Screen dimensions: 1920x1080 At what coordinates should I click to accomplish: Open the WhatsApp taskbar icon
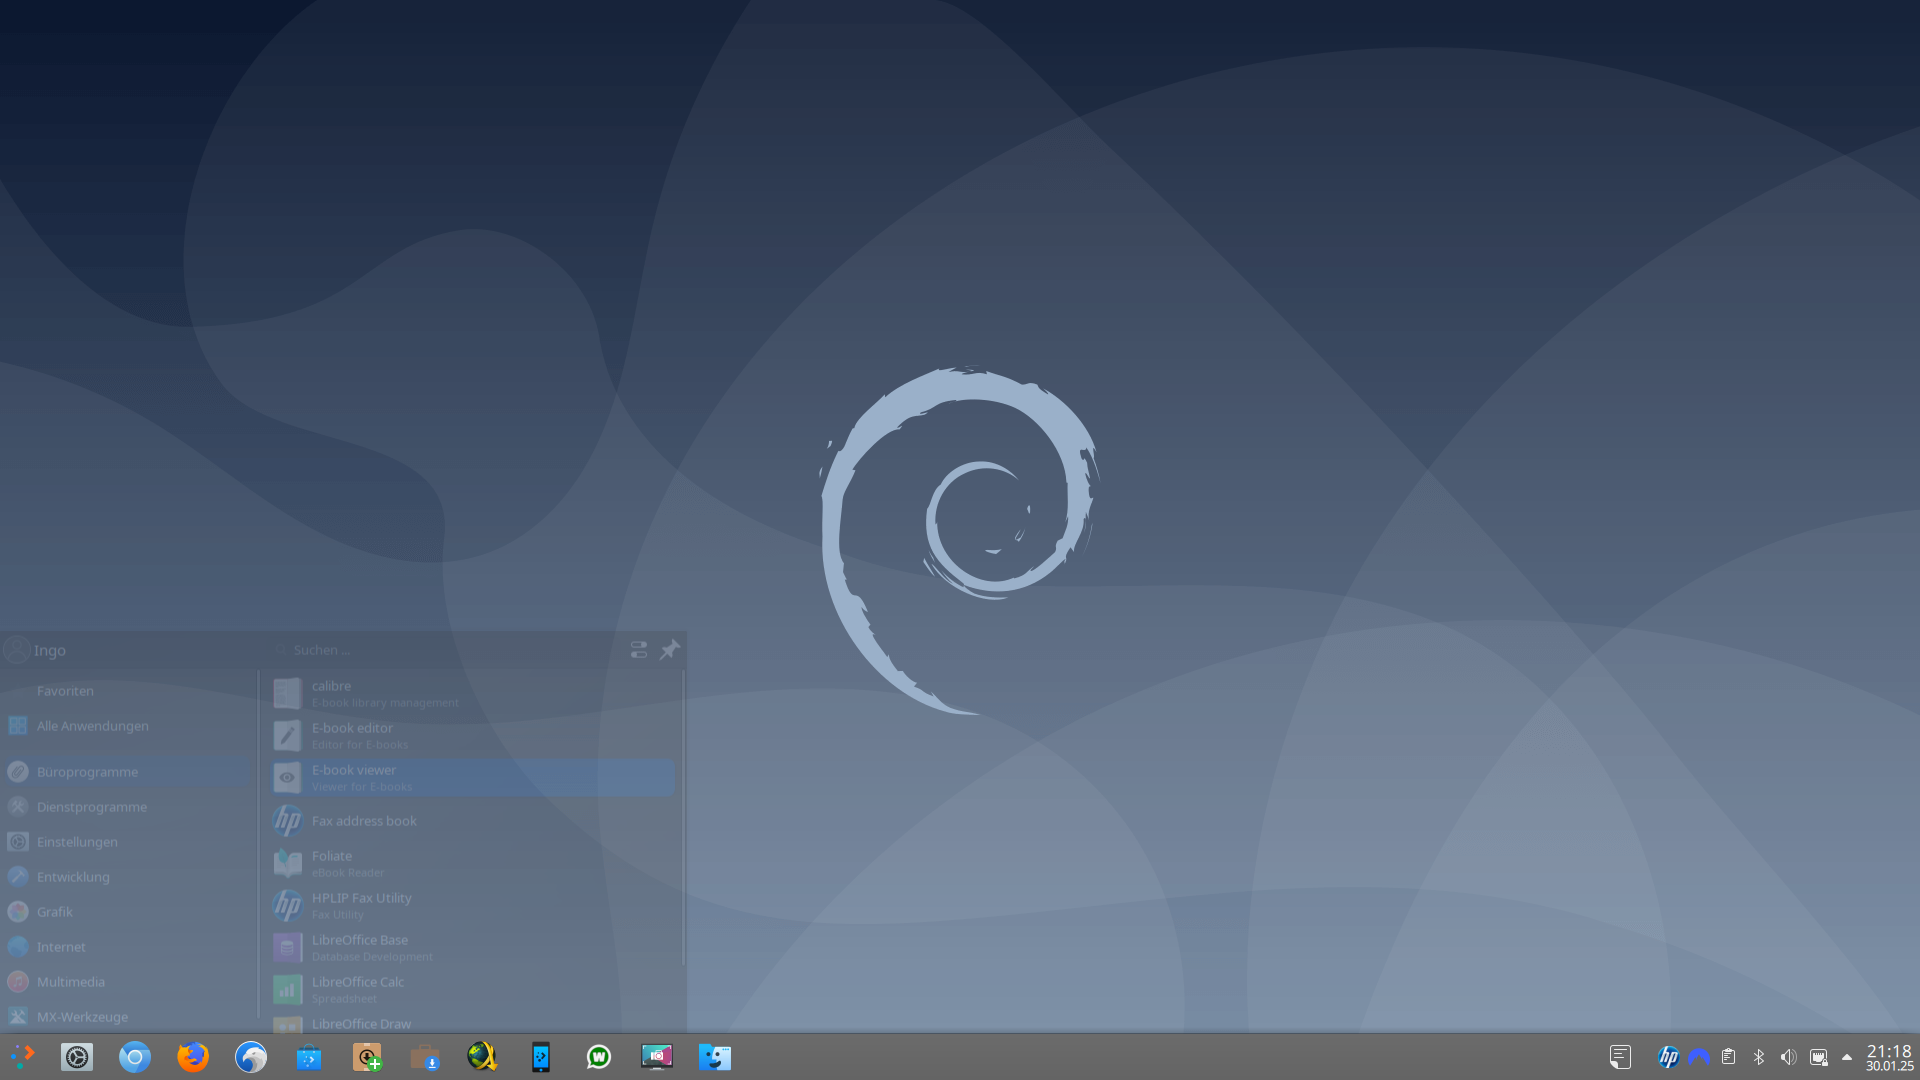pos(599,1057)
